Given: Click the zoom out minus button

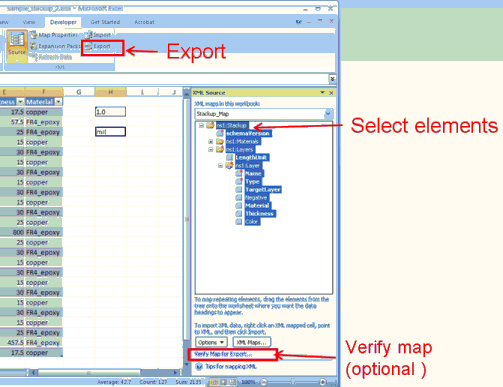Looking at the screenshot, I should pos(263,382).
